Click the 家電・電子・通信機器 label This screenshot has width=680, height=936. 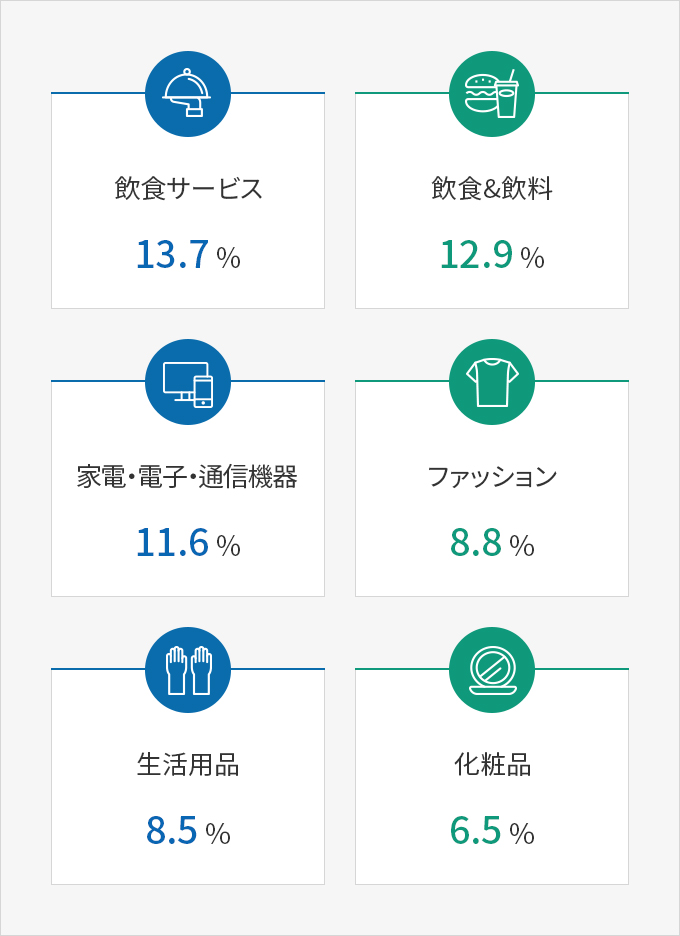click(187, 477)
